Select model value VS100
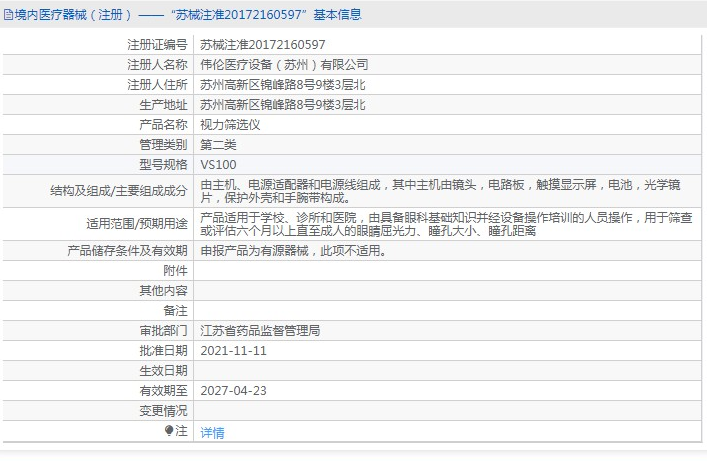The width and height of the screenshot is (707, 461). tap(218, 165)
